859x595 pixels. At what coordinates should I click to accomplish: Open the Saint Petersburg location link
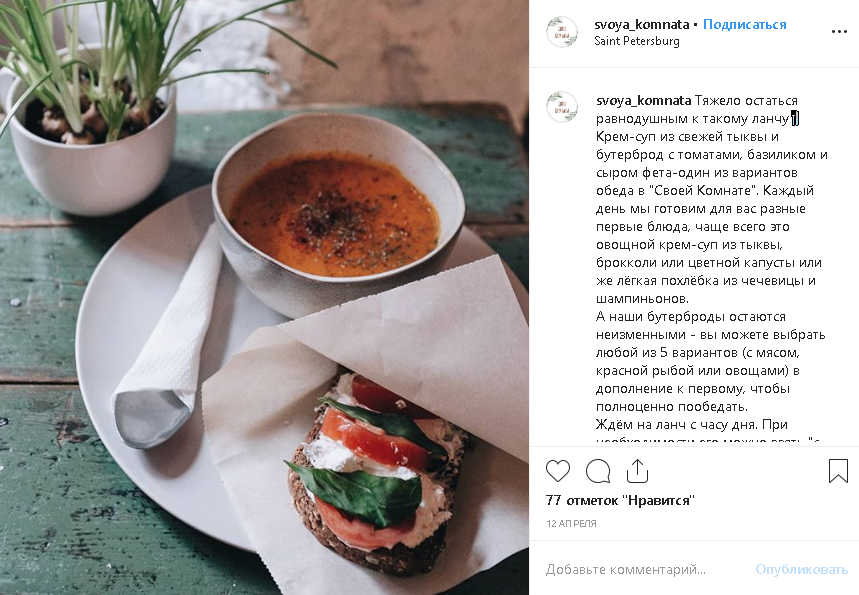637,41
